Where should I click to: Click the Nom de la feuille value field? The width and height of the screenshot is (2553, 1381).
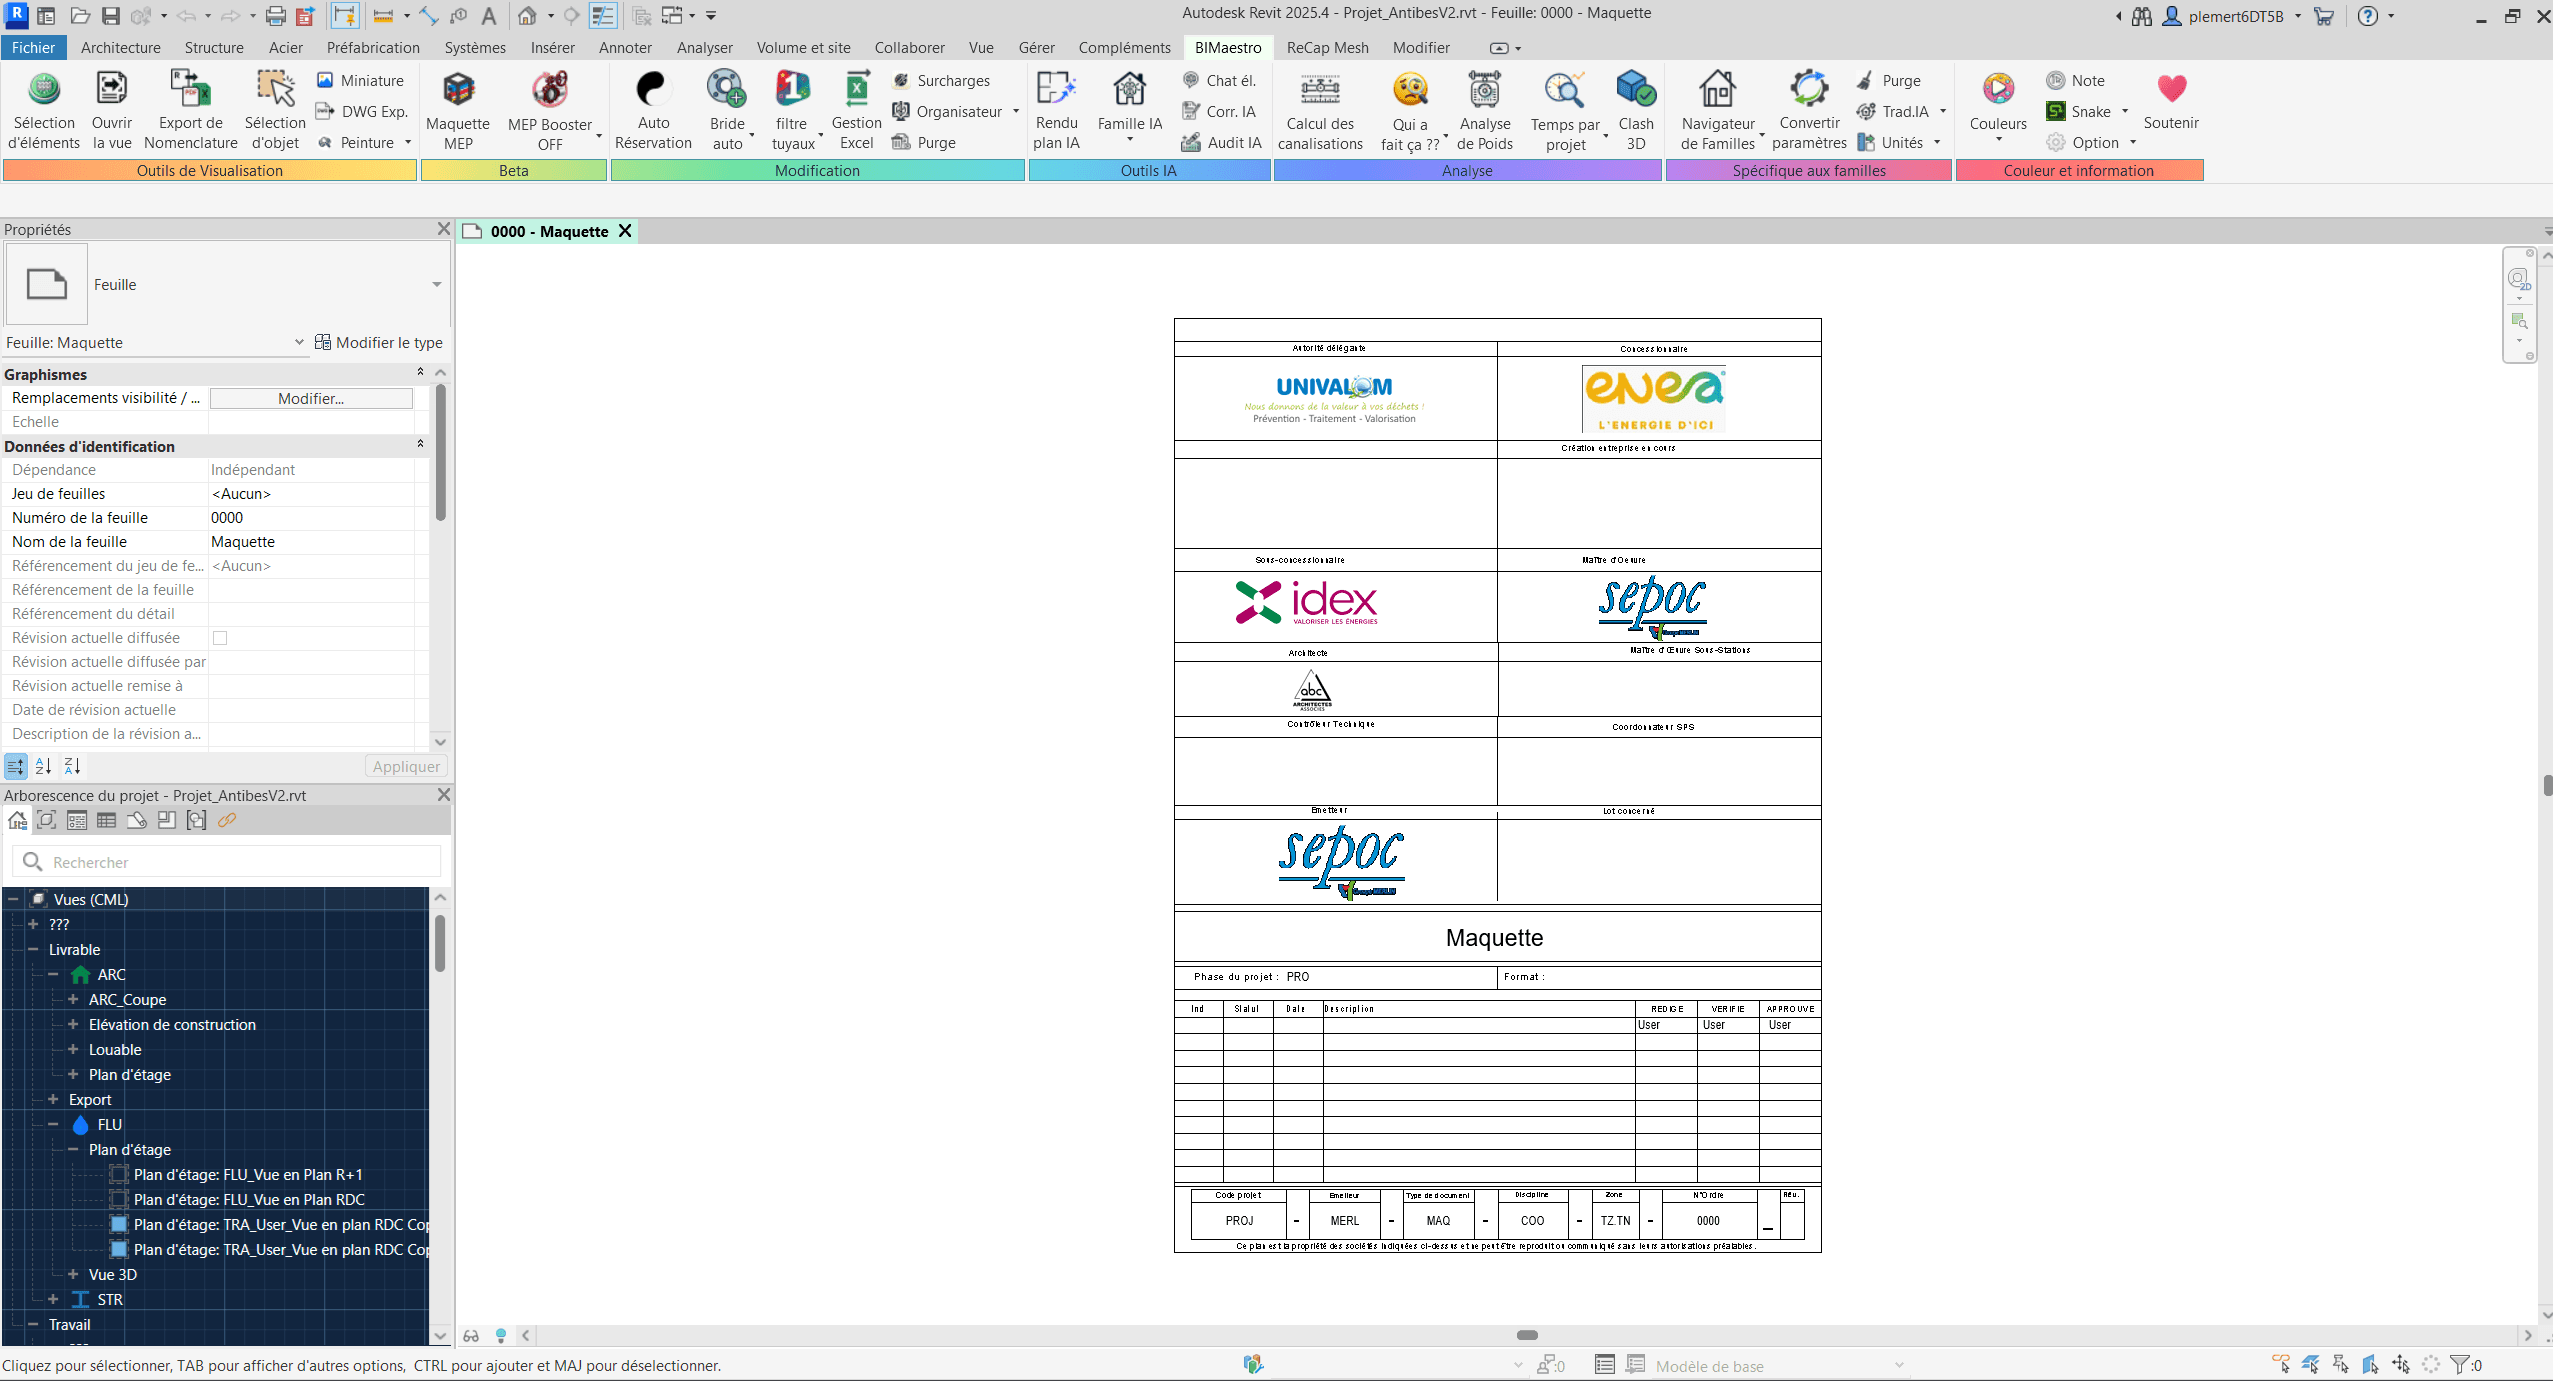[x=311, y=542]
